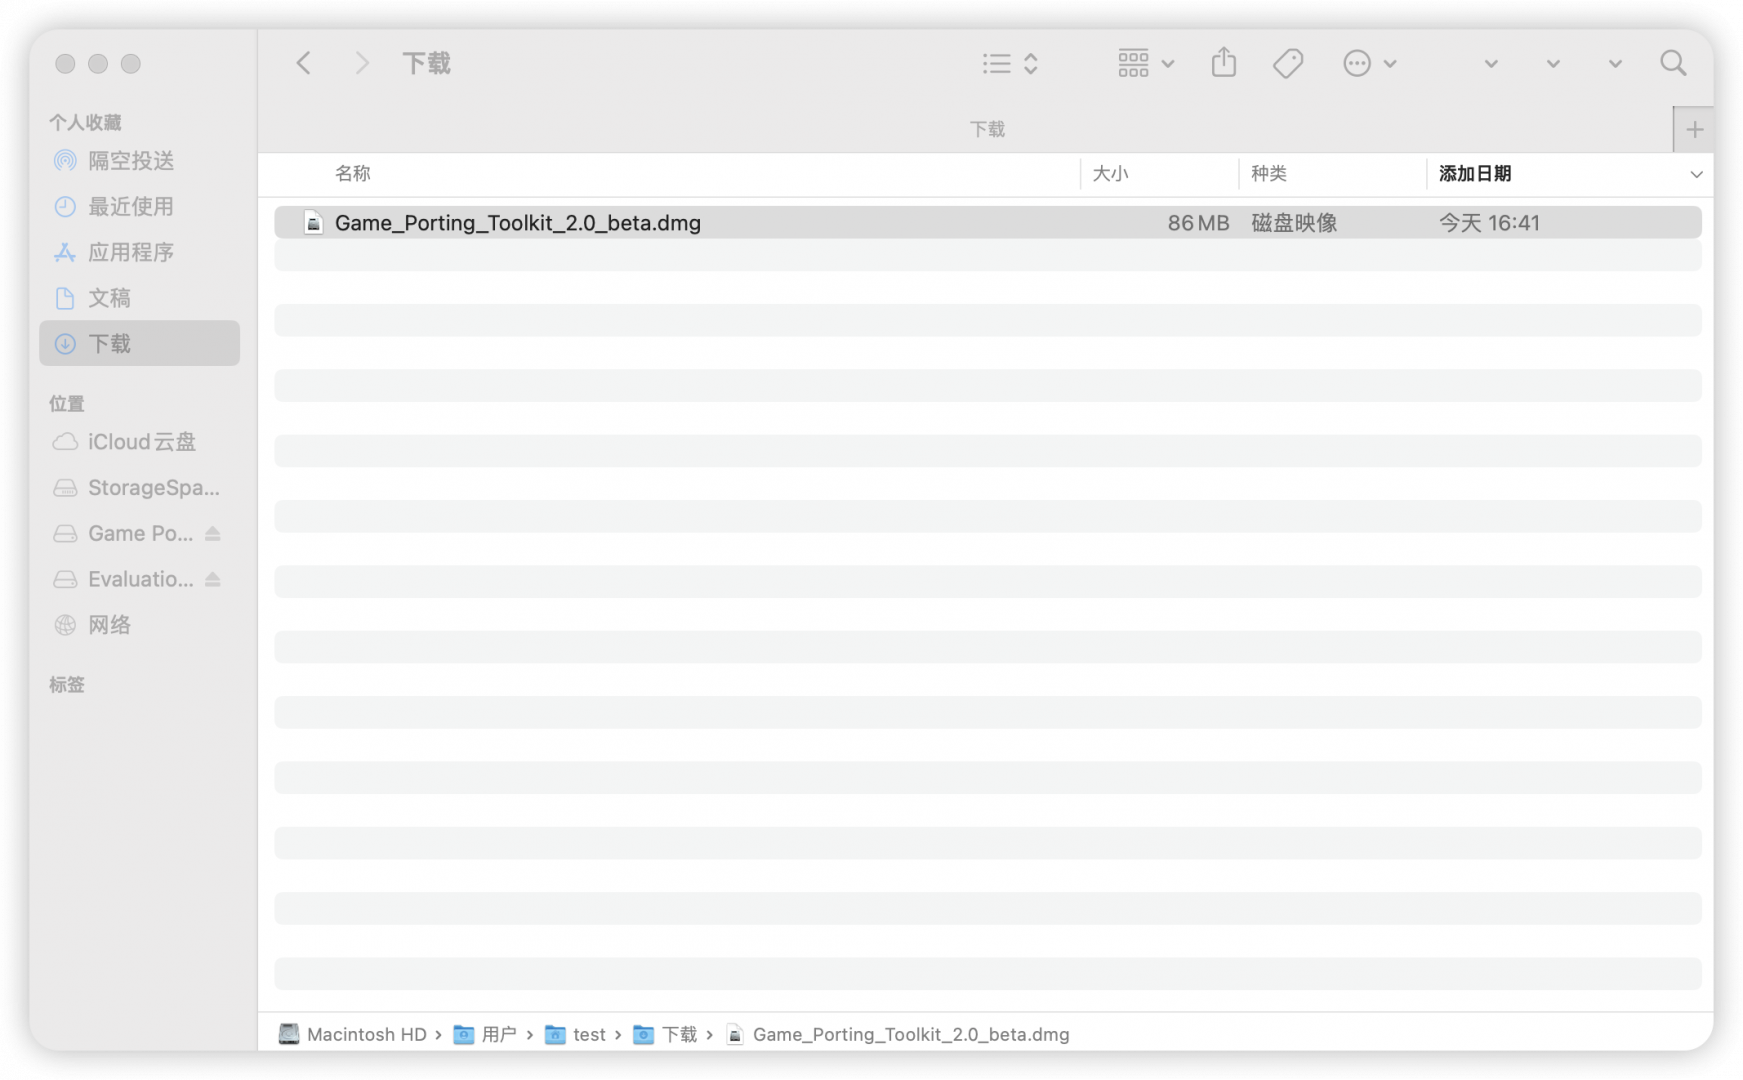This screenshot has height=1080, width=1743.
Task: Click the tag (edit tags) icon
Action: (1288, 63)
